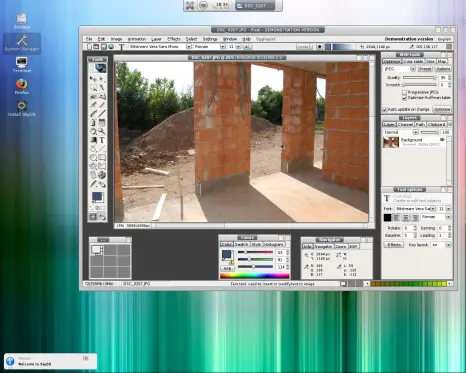Open the Layer menu
The image size is (466, 373).
pos(156,39)
